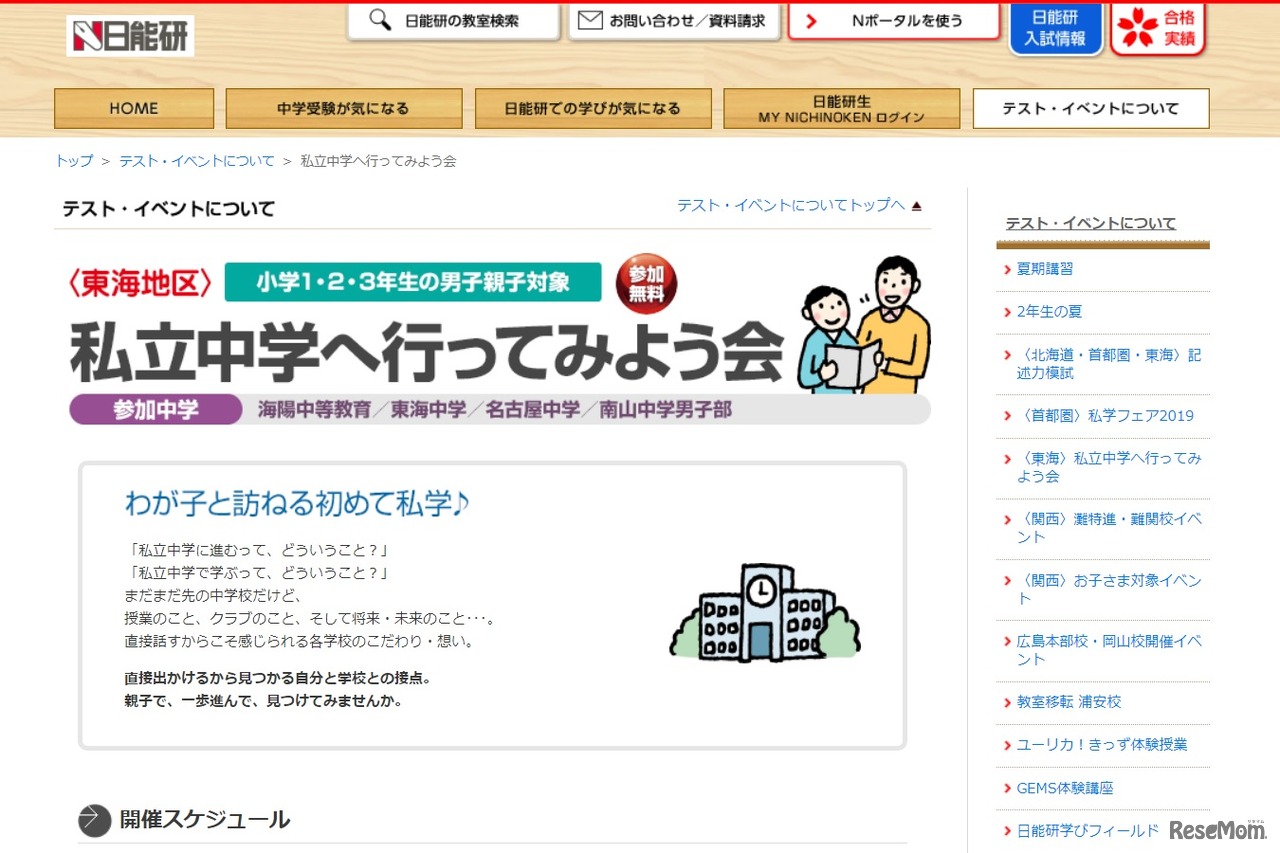Click the magnifier icon for 教室検索

(x=380, y=20)
